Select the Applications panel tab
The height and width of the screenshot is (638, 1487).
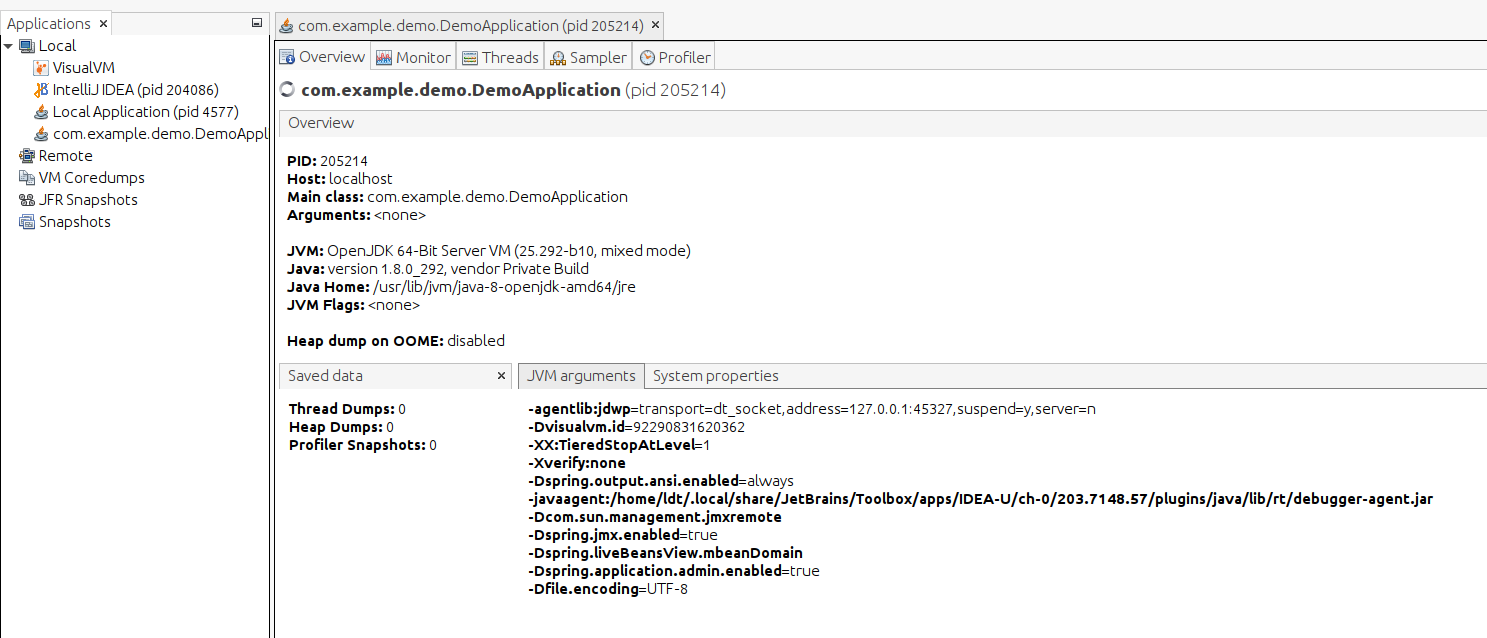pyautogui.click(x=57, y=24)
